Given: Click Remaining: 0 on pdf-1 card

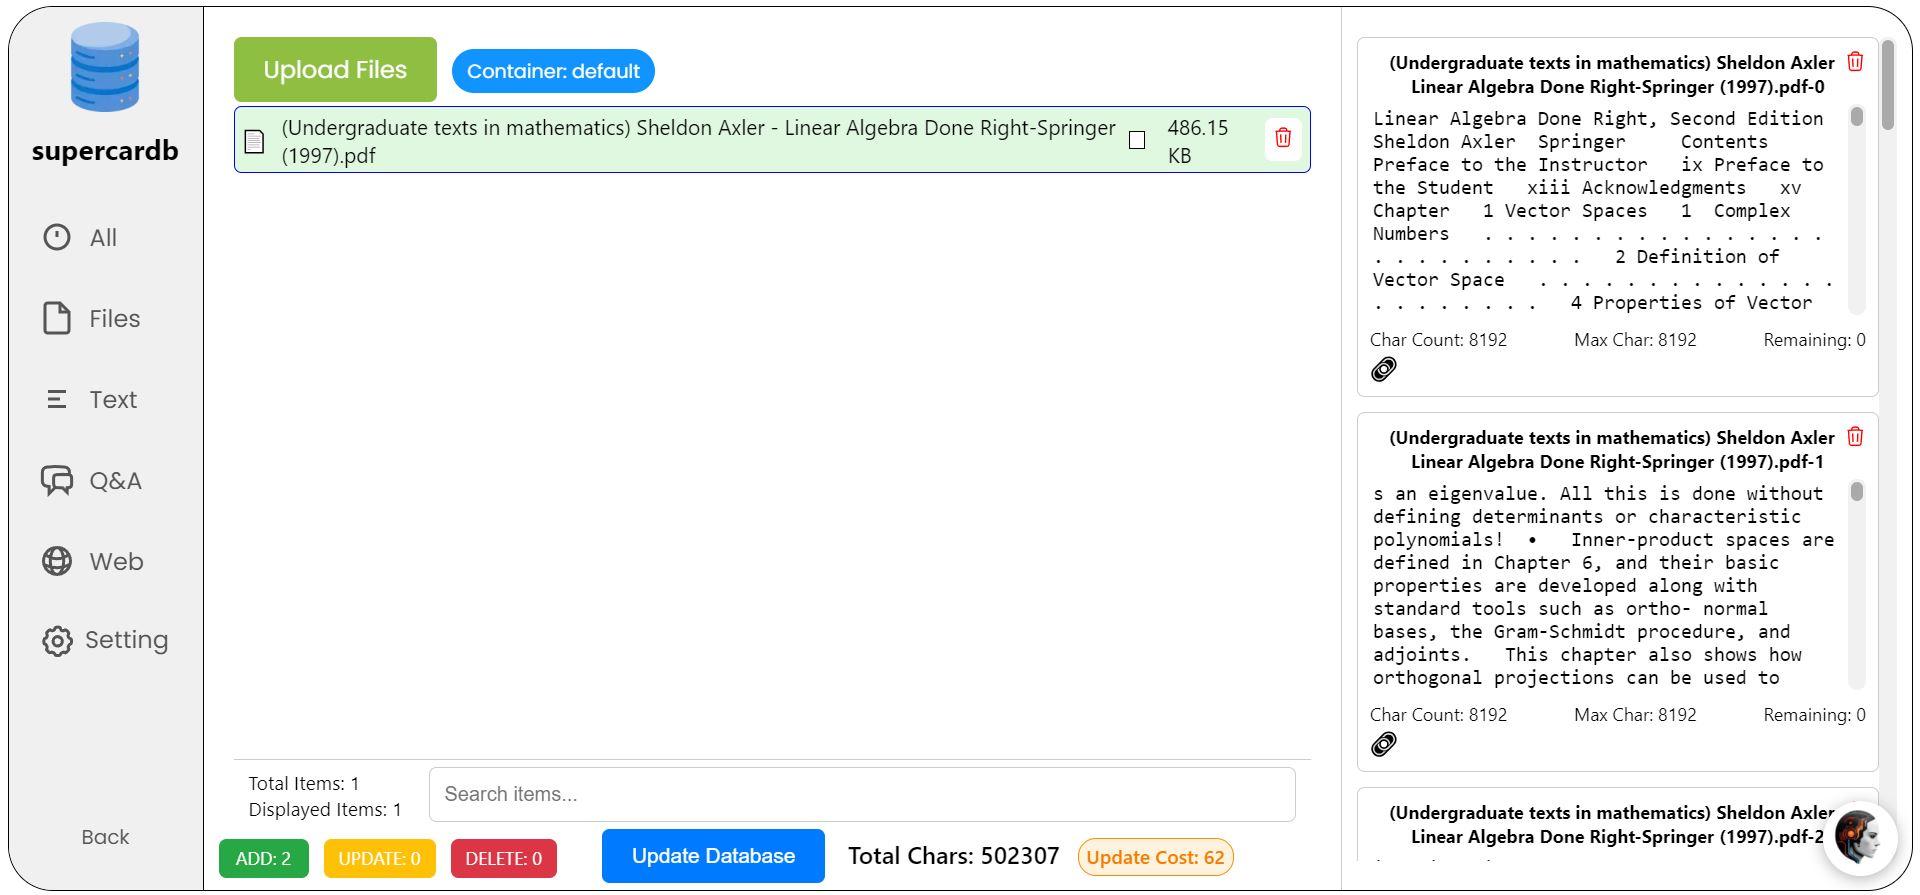Looking at the screenshot, I should tap(1814, 715).
